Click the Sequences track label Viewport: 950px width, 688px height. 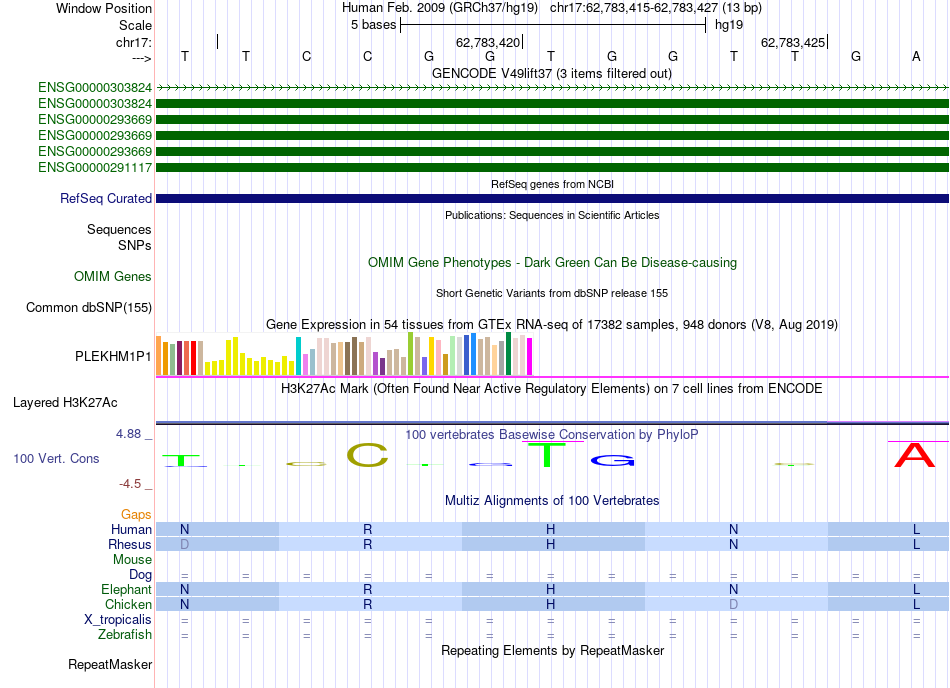click(x=119, y=230)
